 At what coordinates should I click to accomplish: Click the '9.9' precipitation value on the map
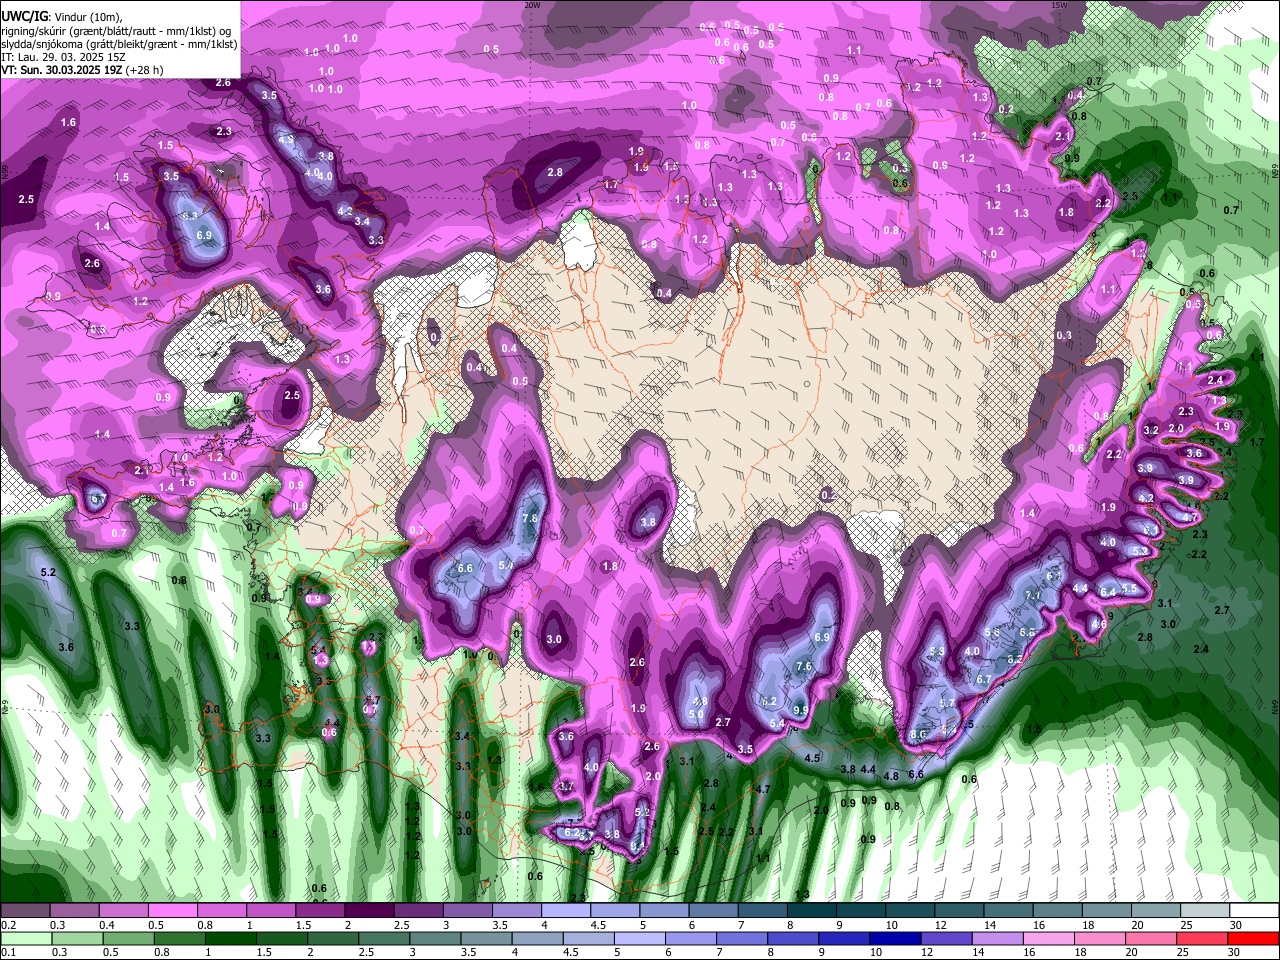(800, 710)
